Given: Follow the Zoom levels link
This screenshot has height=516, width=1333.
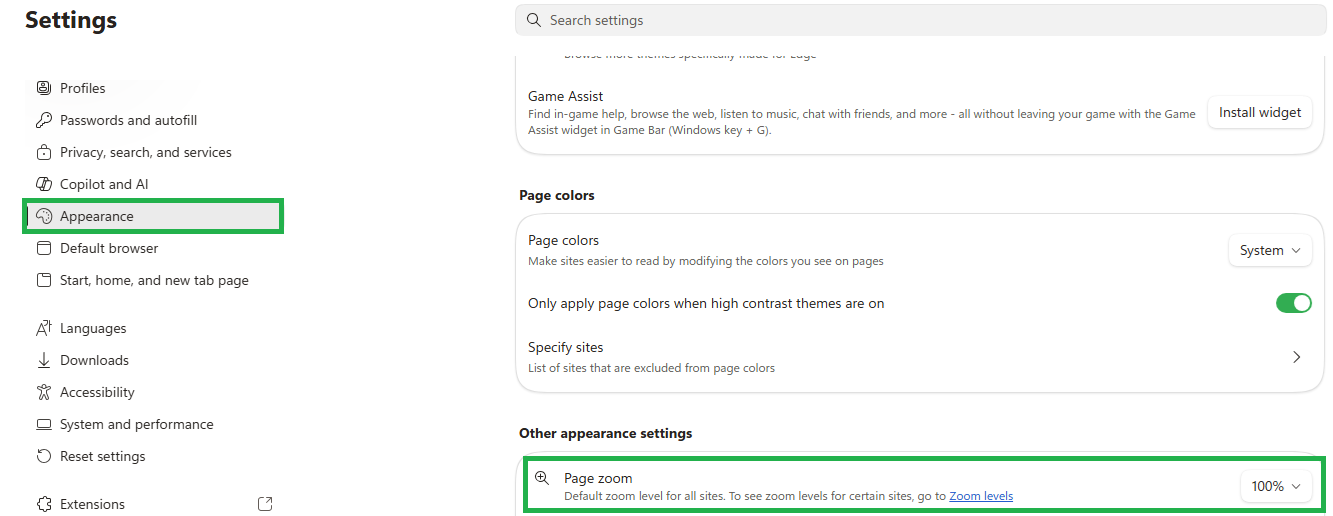Looking at the screenshot, I should [x=981, y=496].
